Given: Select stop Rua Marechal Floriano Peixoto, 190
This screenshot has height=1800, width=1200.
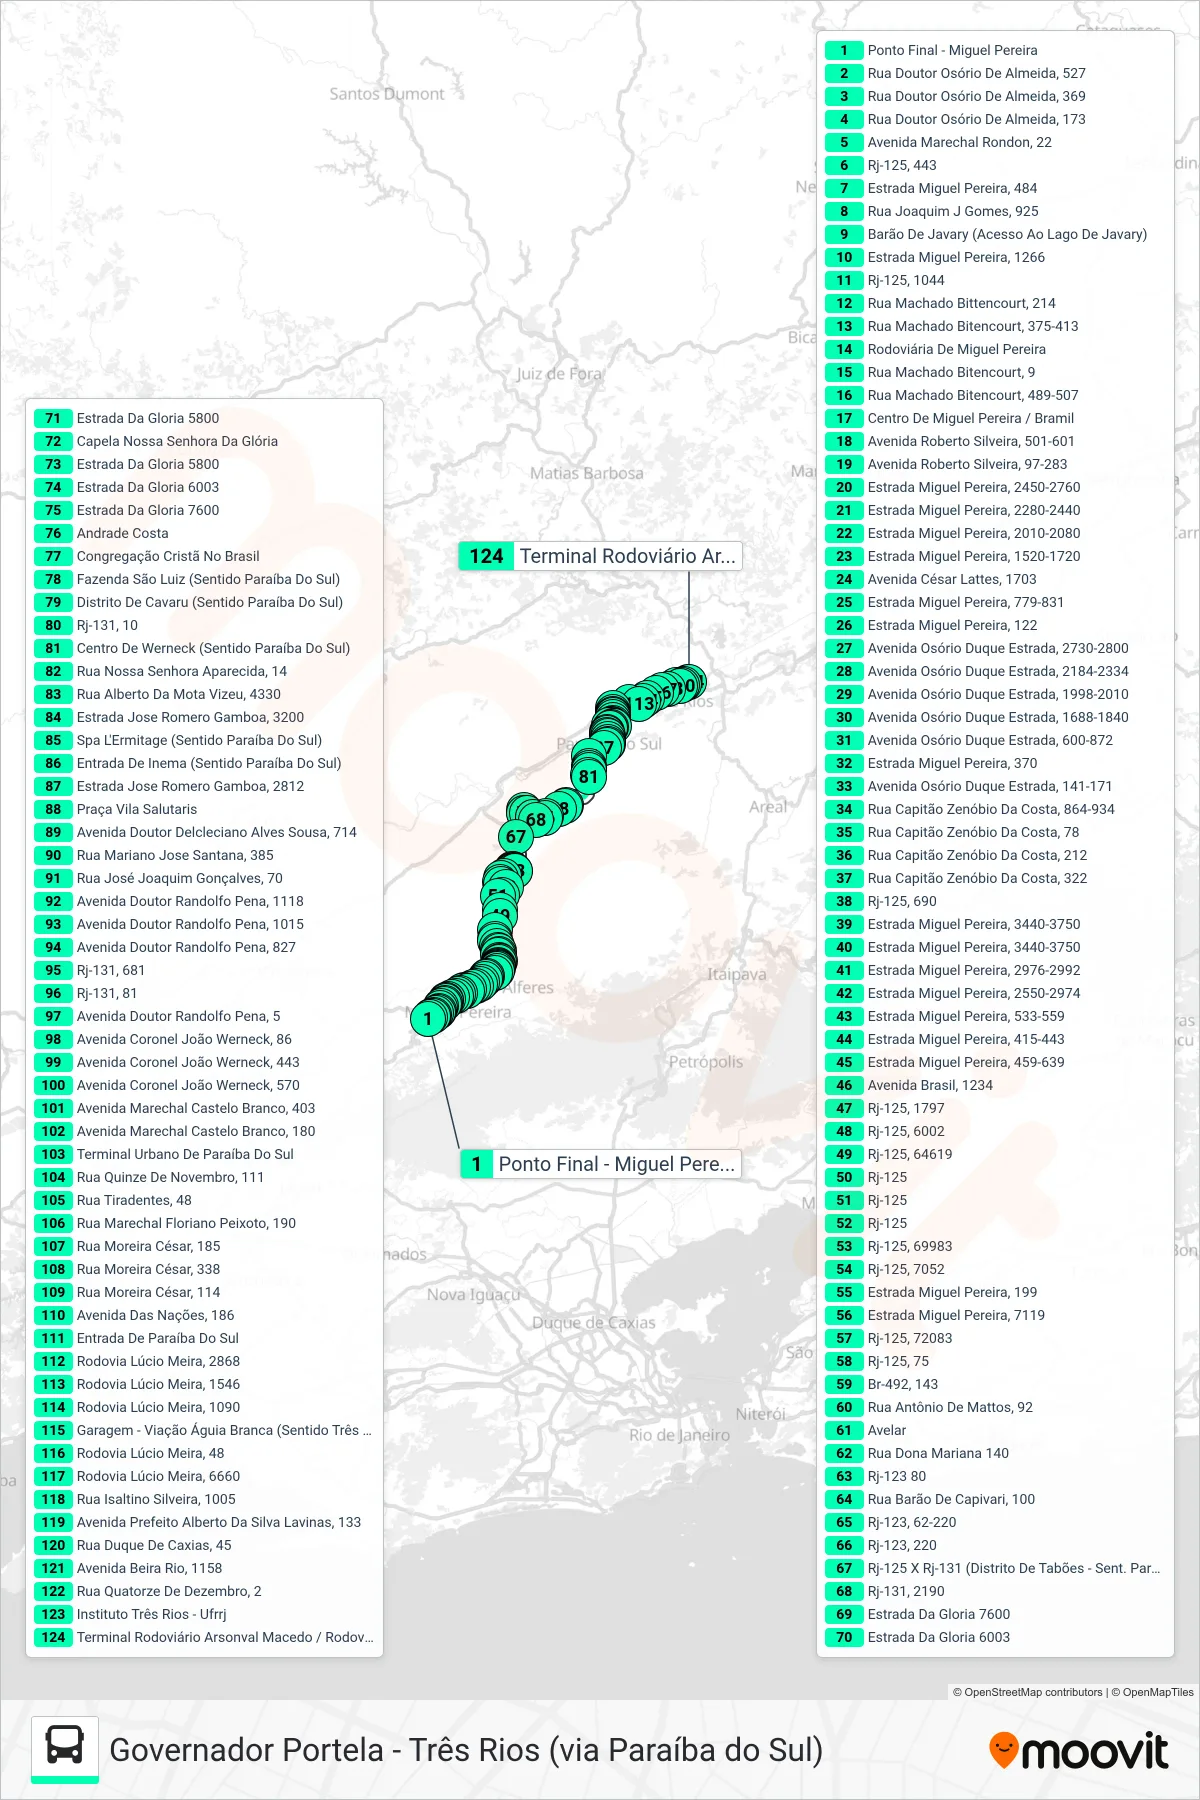Looking at the screenshot, I should pyautogui.click(x=165, y=1223).
